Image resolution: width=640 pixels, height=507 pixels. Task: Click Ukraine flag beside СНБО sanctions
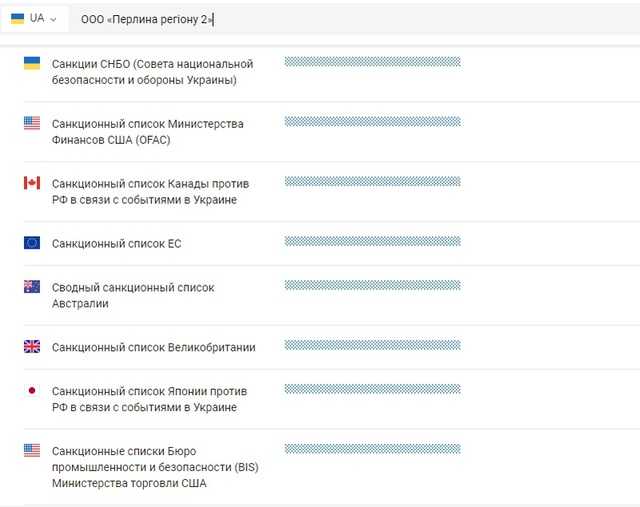pos(32,63)
